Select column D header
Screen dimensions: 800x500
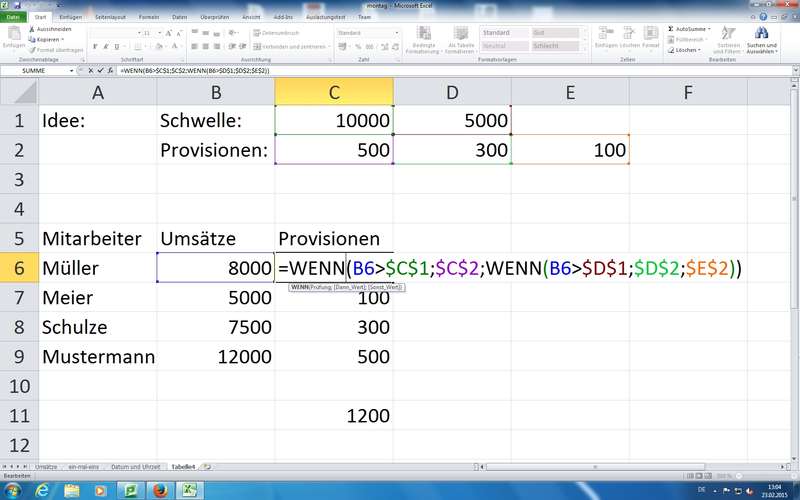coord(452,92)
